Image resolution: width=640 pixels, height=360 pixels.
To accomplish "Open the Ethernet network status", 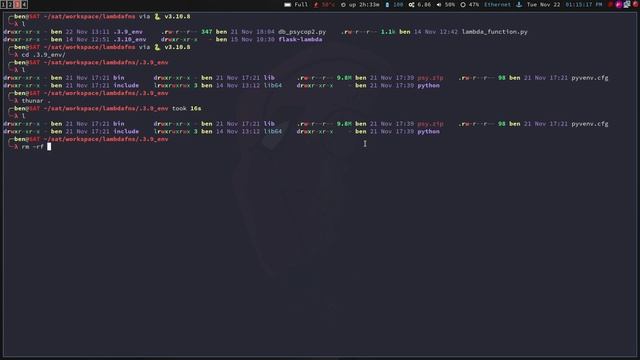I will coord(497,5).
